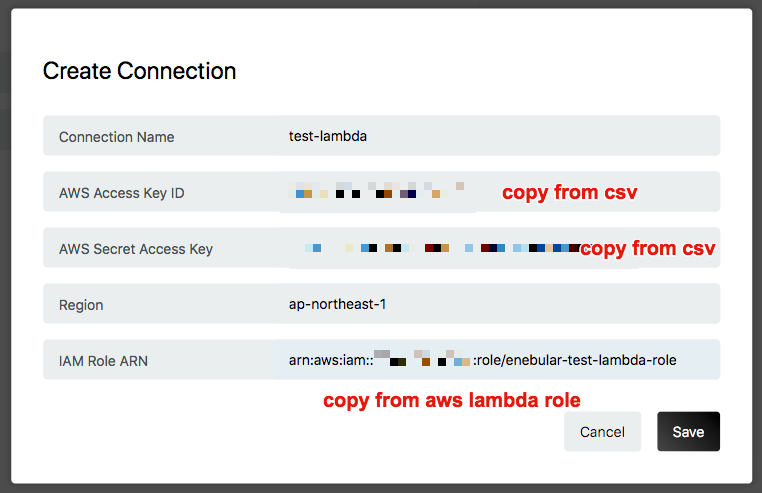This screenshot has height=493, width=762.
Task: Click the "AWS Secret Access Key" label
Action: (135, 249)
